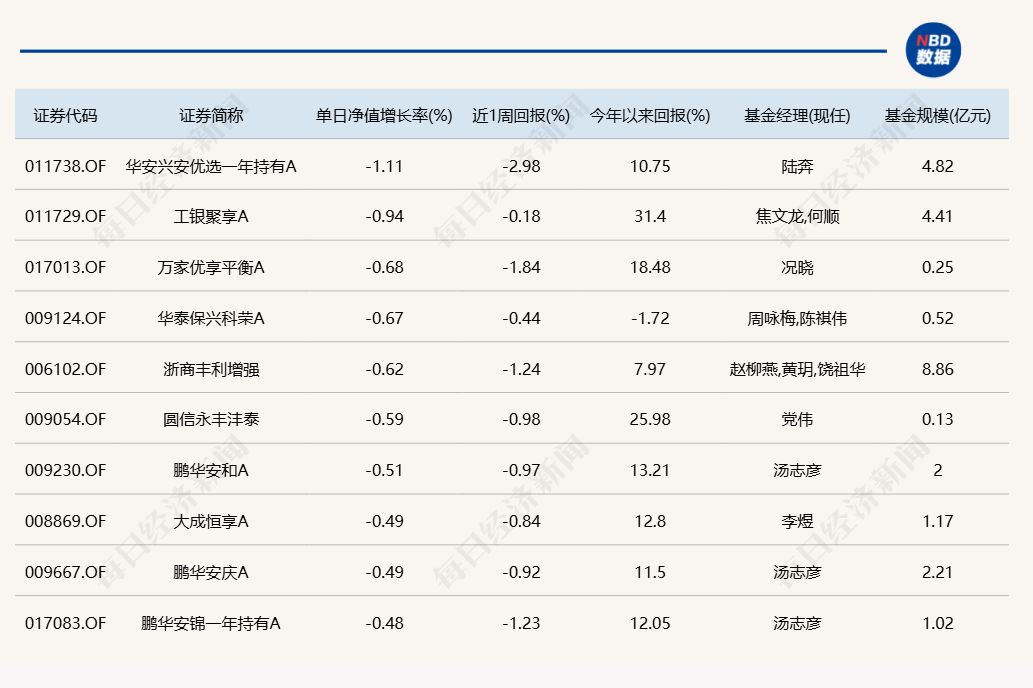Click year-to-date return 12.05
The height and width of the screenshot is (688, 1033).
[x=650, y=623]
